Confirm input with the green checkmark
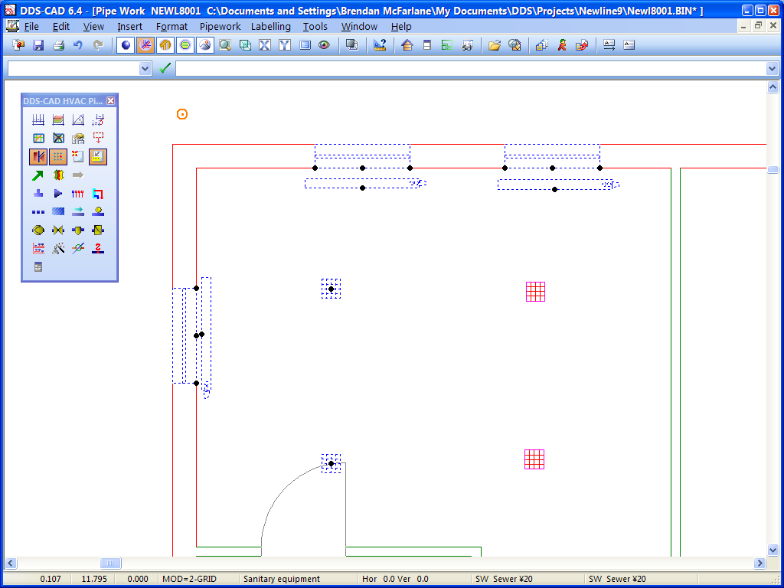The width and height of the screenshot is (784, 588). (165, 68)
